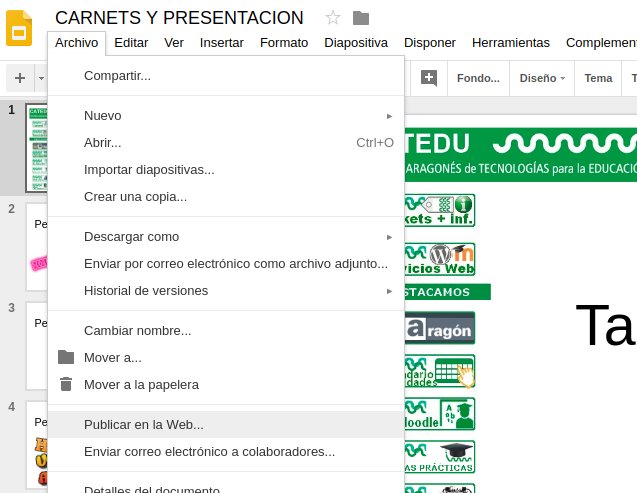Image resolution: width=637 pixels, height=493 pixels.
Task: Click the document title CARNETS Y PRESENTACION
Action: pos(179,18)
